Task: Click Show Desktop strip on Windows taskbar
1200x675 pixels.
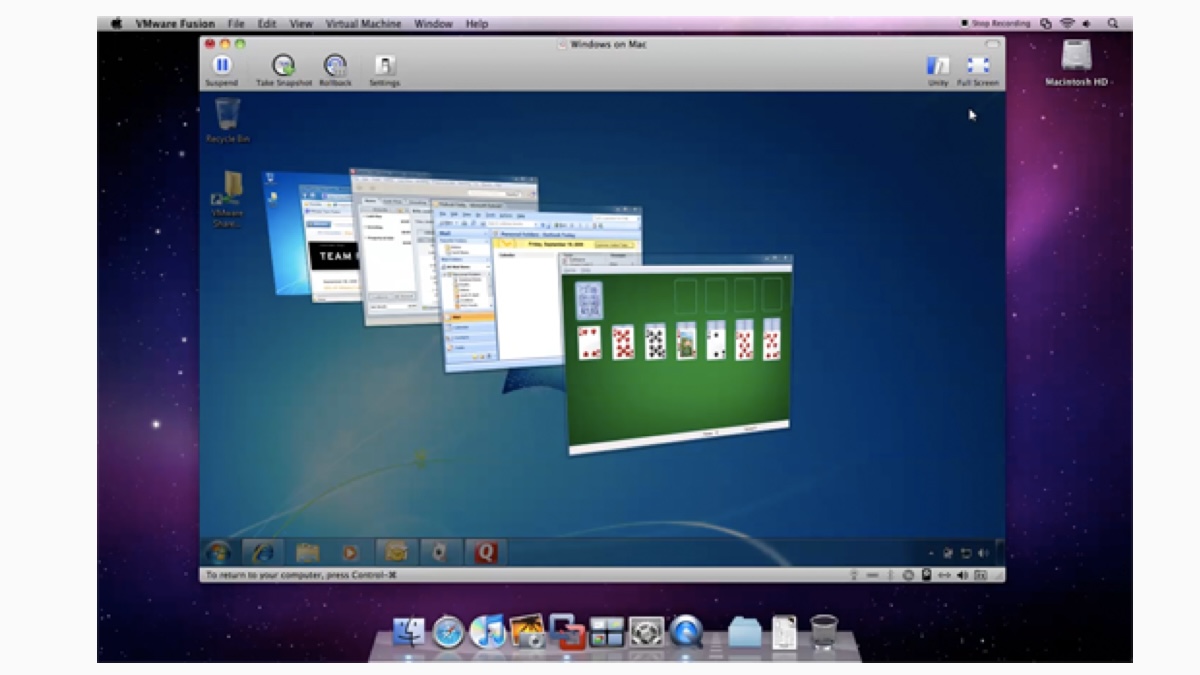Action: pos(999,552)
